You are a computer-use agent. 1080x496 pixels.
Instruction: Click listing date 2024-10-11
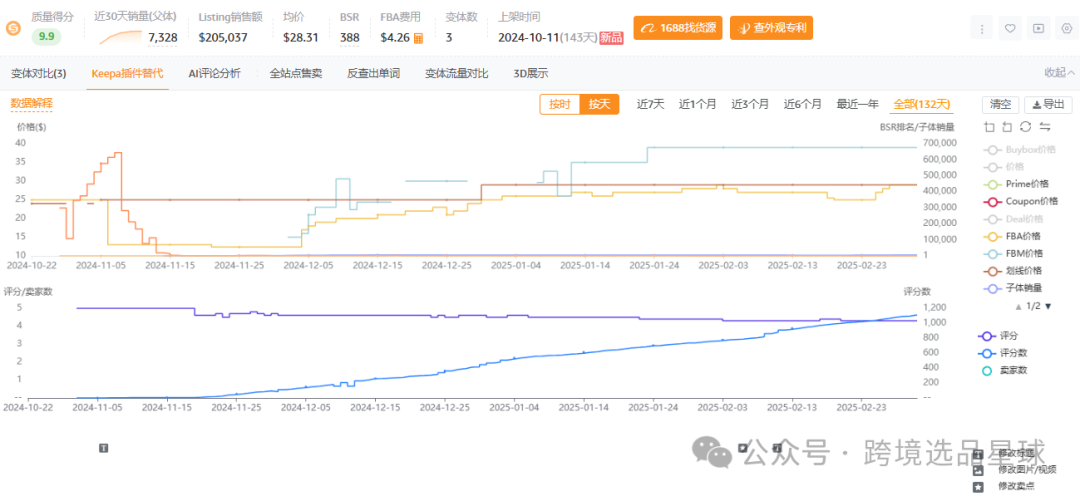[x=528, y=37]
